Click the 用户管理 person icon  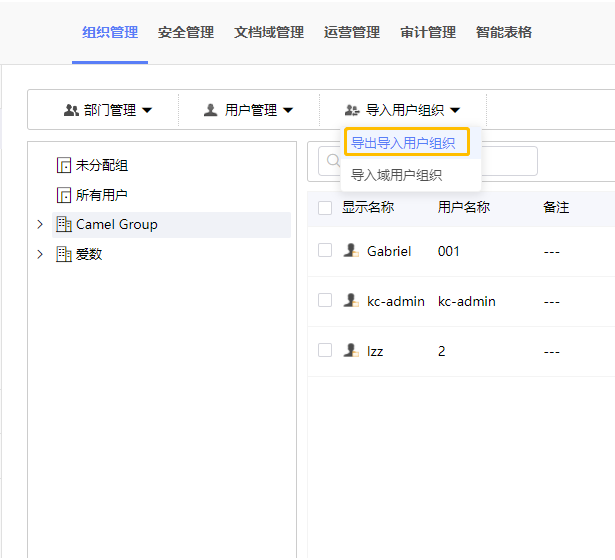click(211, 110)
